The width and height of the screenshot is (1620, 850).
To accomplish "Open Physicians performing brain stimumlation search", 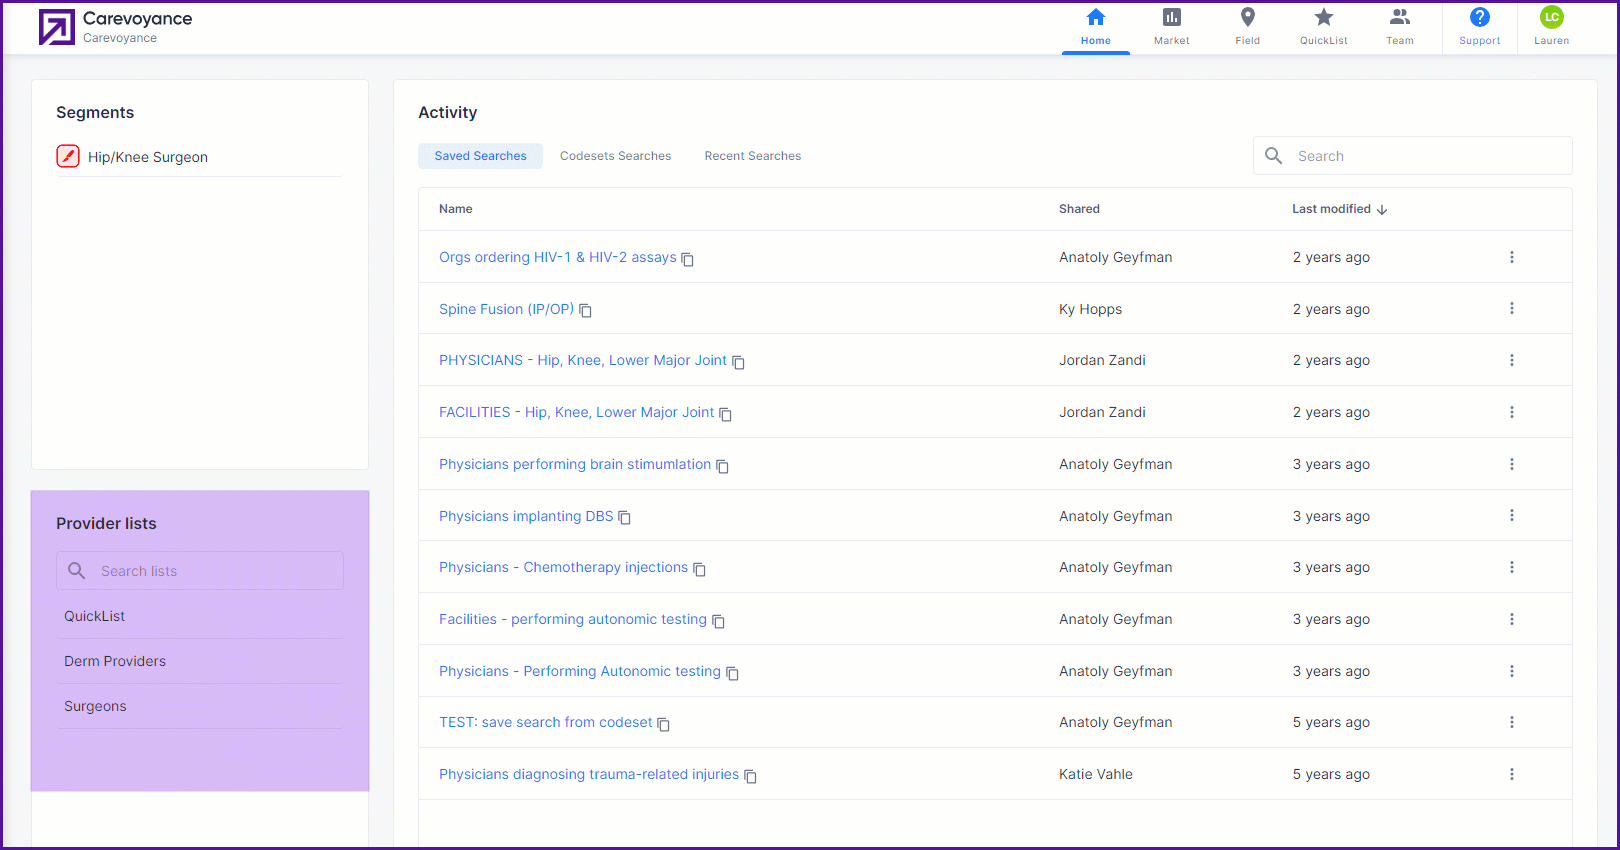I will point(575,464).
